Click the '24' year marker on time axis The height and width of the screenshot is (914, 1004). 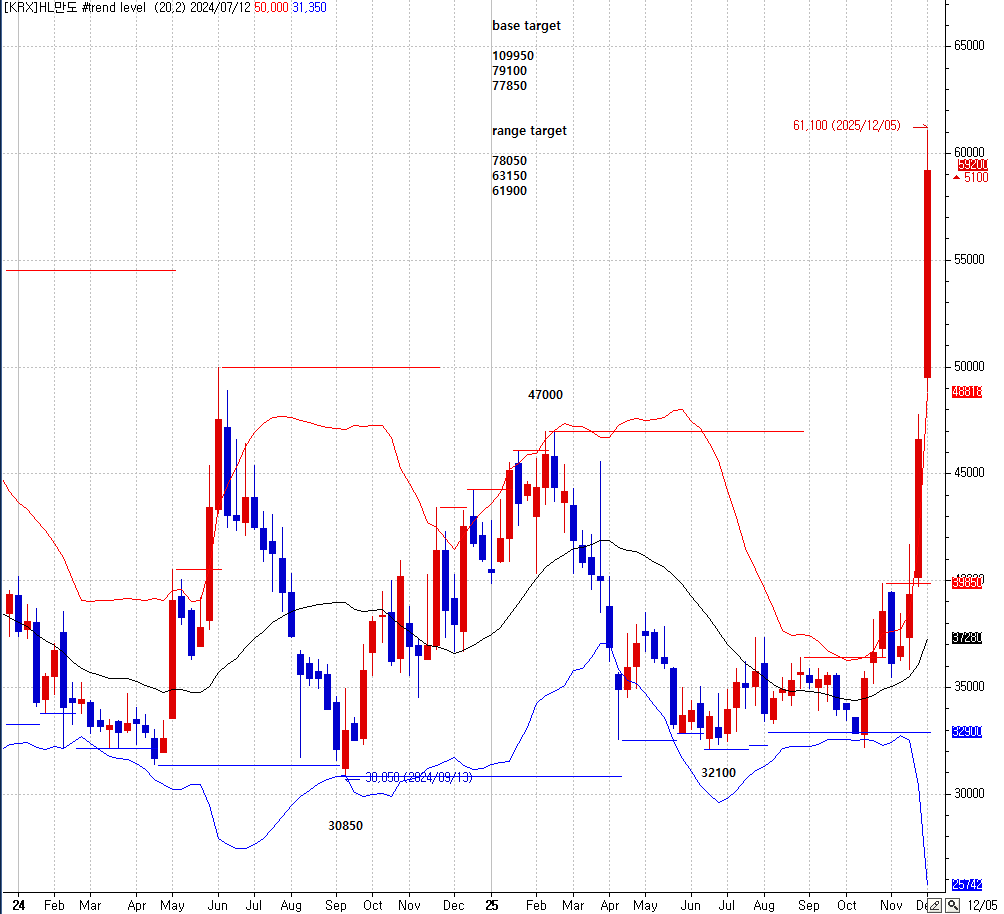click(x=18, y=904)
